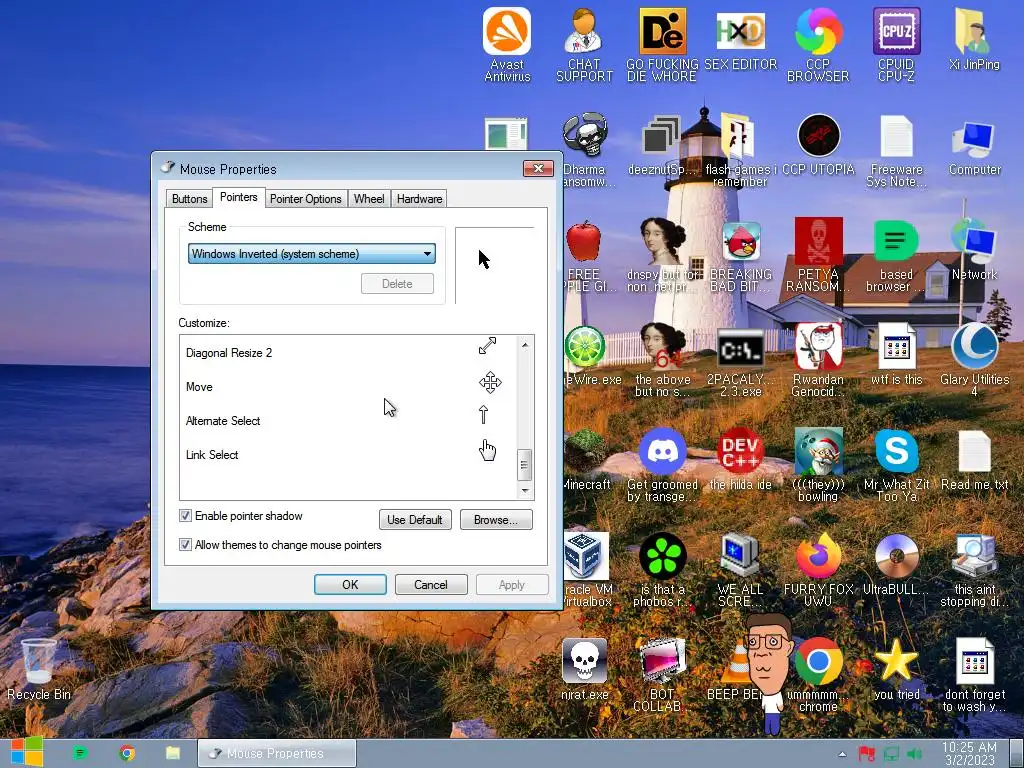
Task: Select the Move pointer row
Action: 347,387
